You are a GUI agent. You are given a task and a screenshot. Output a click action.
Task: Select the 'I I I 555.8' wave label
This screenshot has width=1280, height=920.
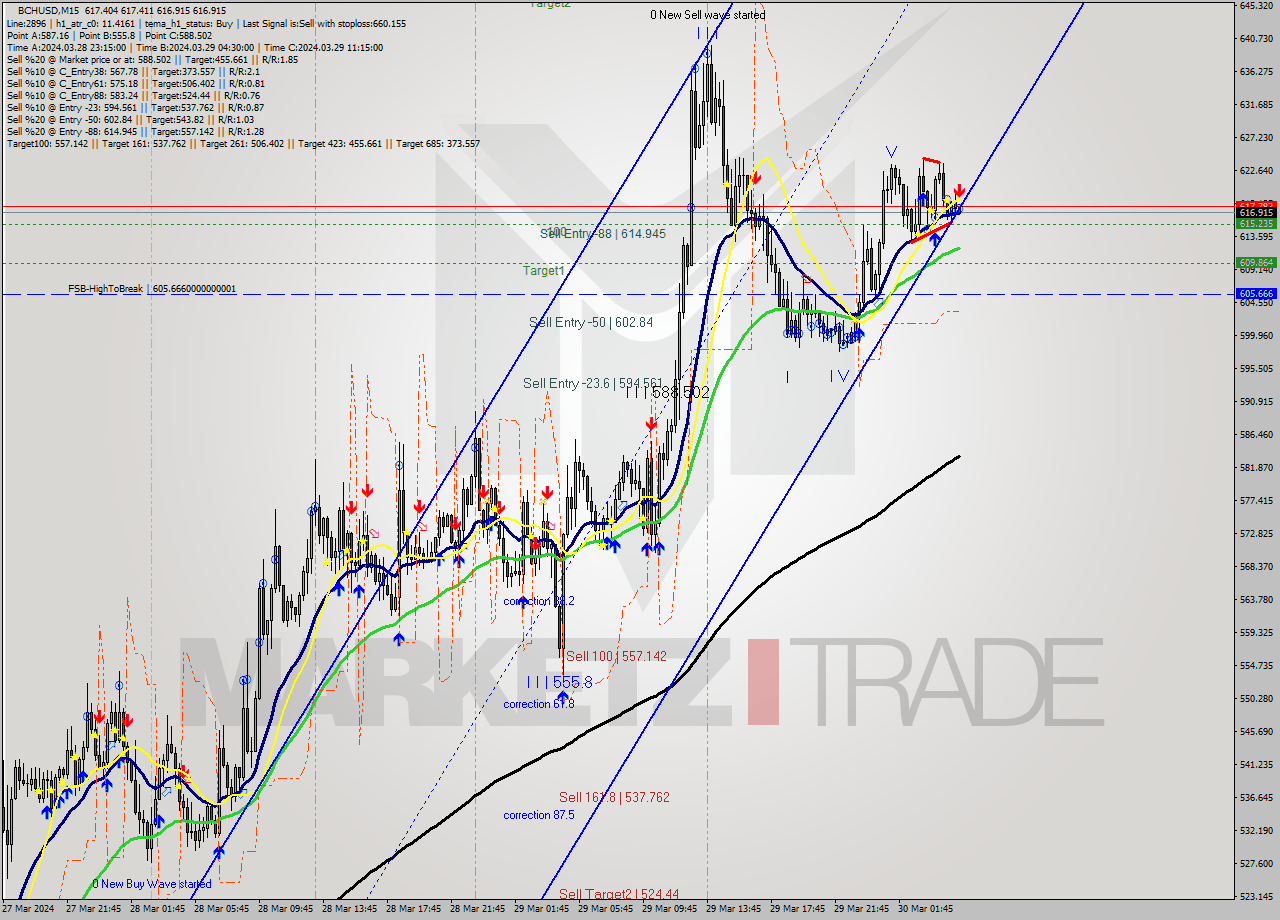560,681
